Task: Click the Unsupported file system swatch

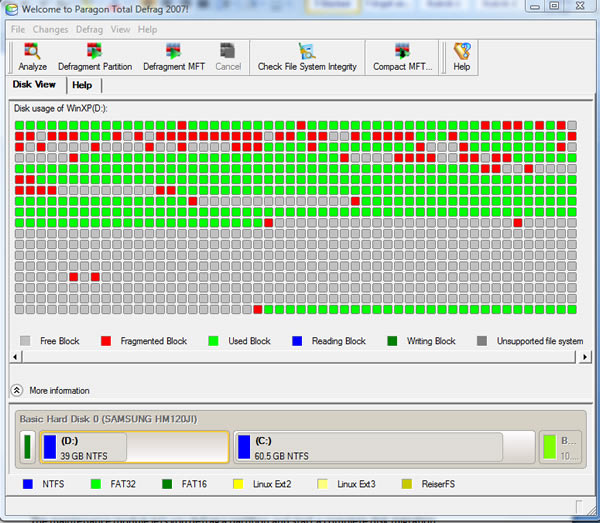Action: [482, 341]
